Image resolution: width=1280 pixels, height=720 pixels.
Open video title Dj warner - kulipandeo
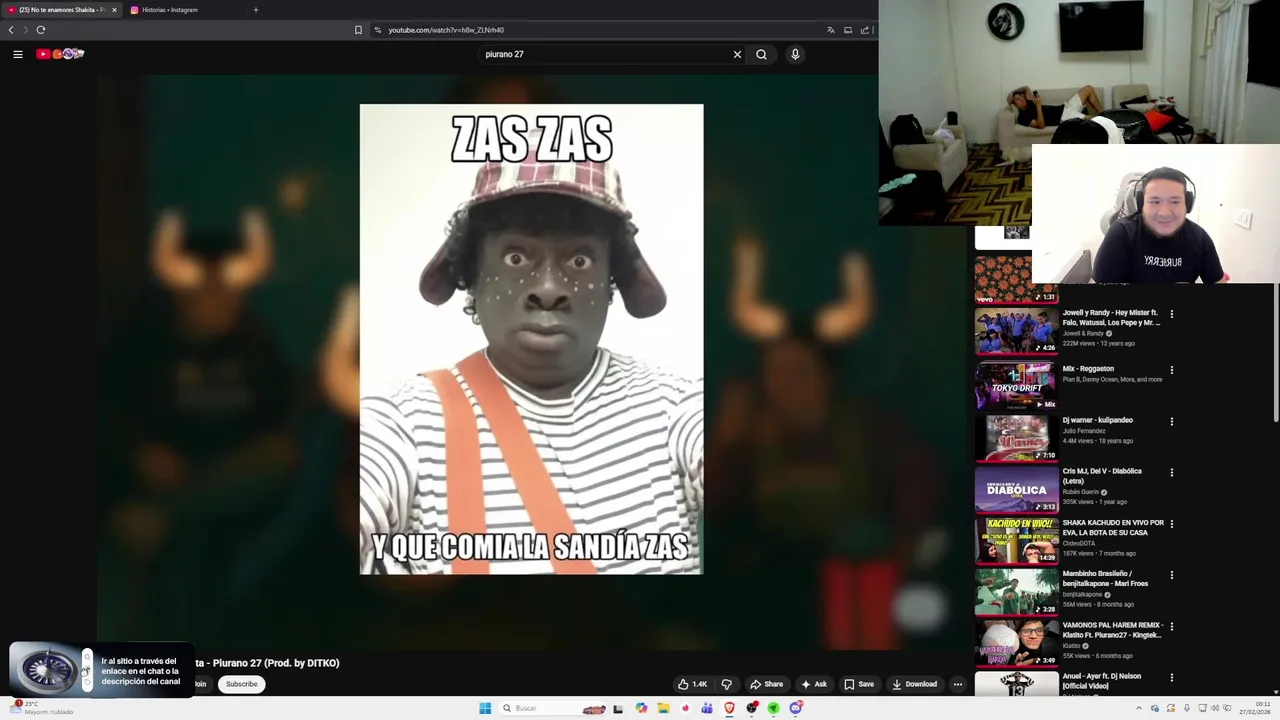pos(1097,420)
